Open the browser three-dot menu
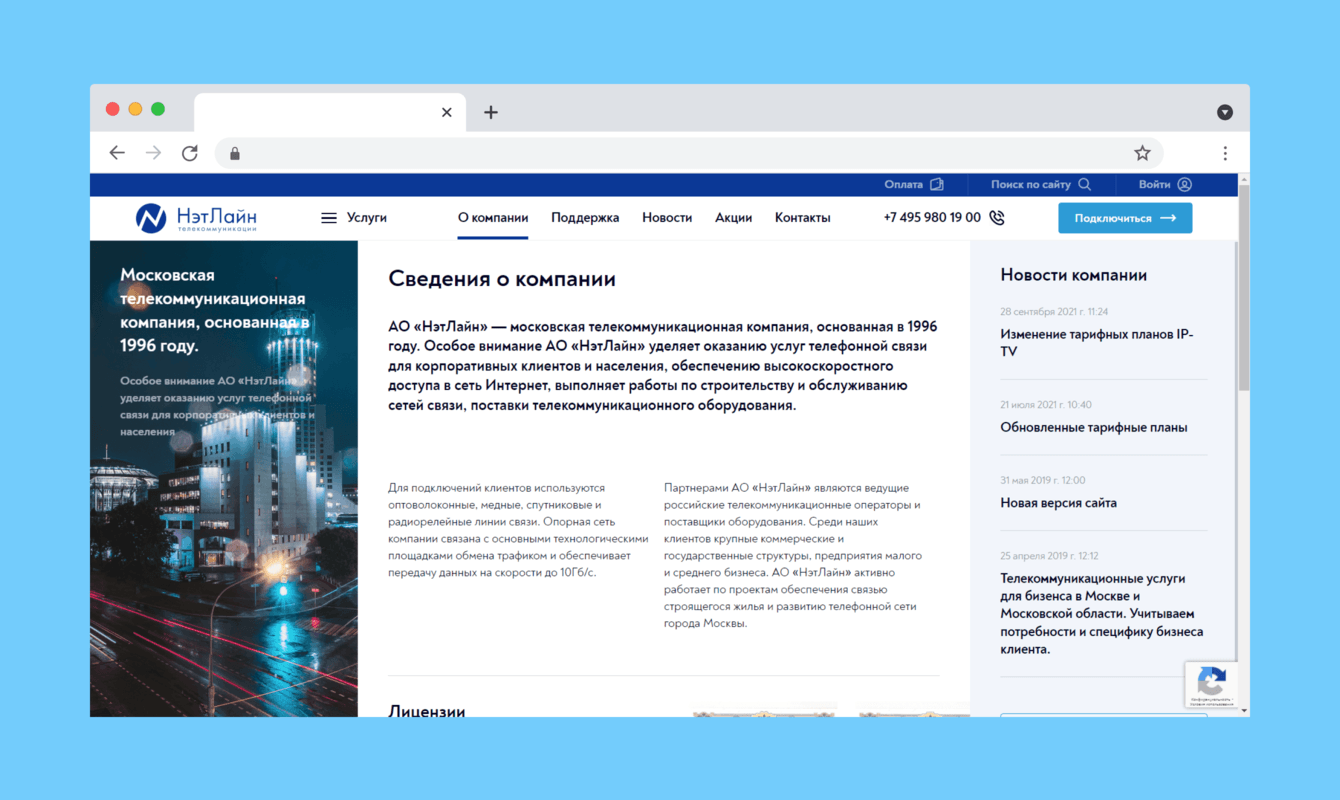Viewport: 1340px width, 800px height. (x=1225, y=153)
